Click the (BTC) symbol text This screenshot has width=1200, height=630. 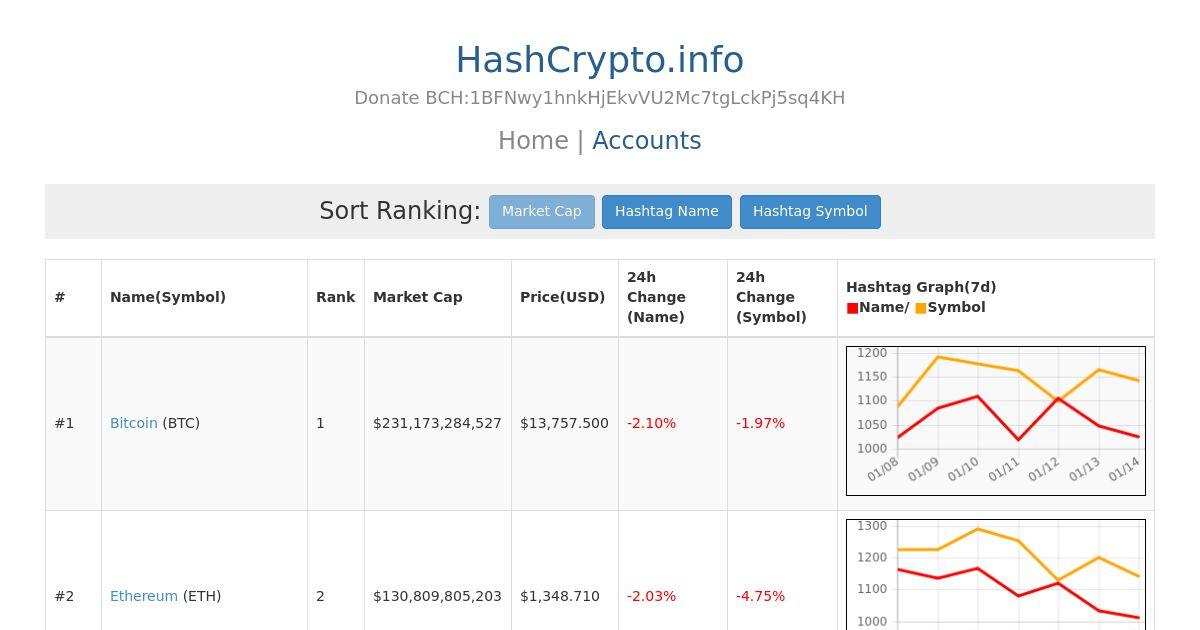pos(181,424)
